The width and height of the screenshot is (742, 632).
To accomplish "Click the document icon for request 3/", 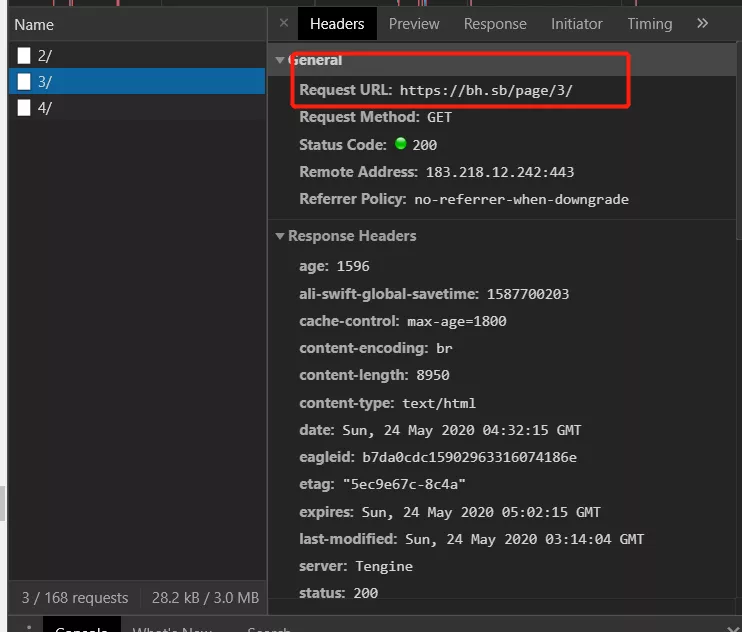I will 24,82.
